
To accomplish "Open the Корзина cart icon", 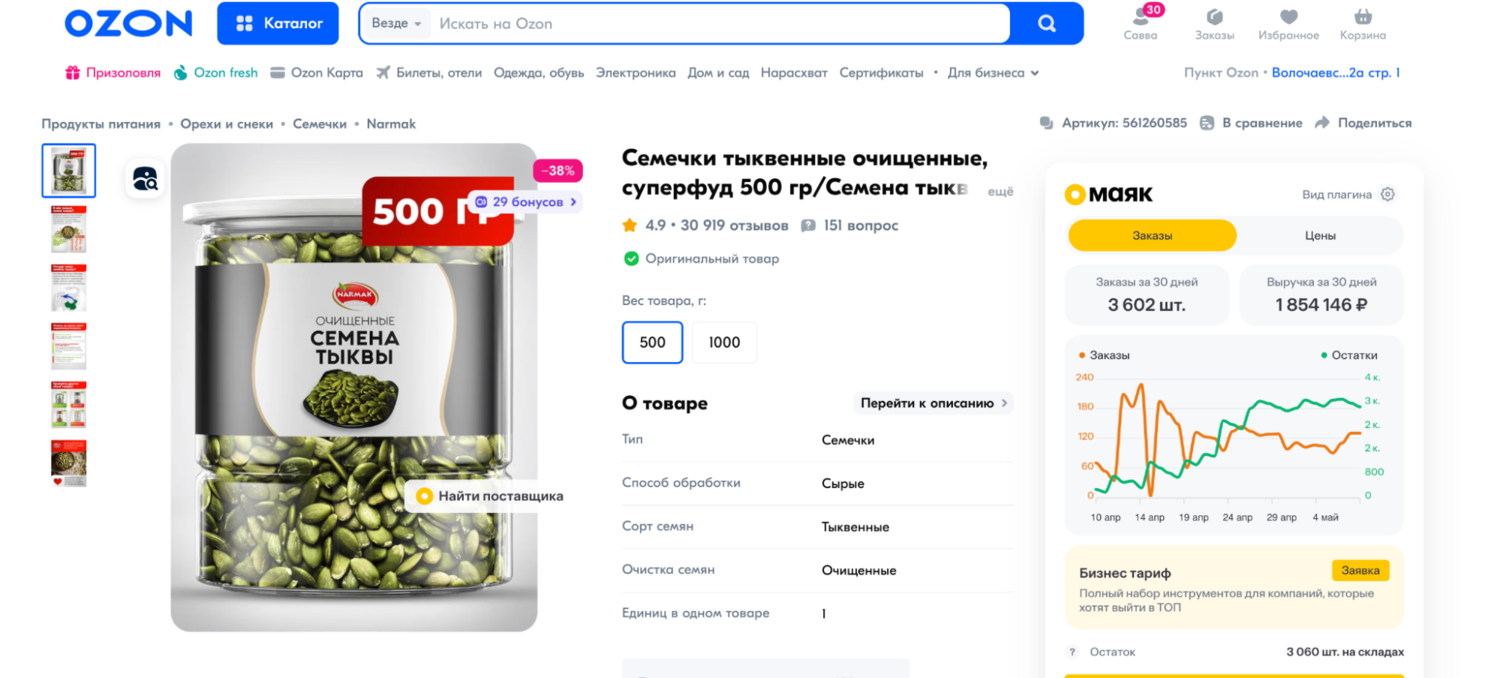I will [x=1362, y=17].
